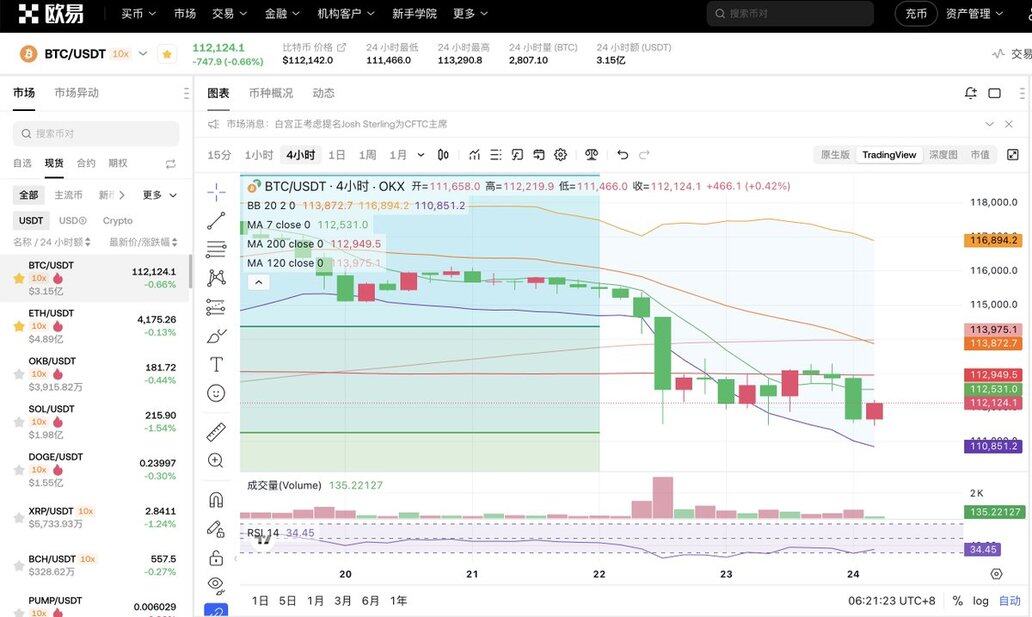Select the brush drawing tool
This screenshot has width=1032, height=617.
216,336
